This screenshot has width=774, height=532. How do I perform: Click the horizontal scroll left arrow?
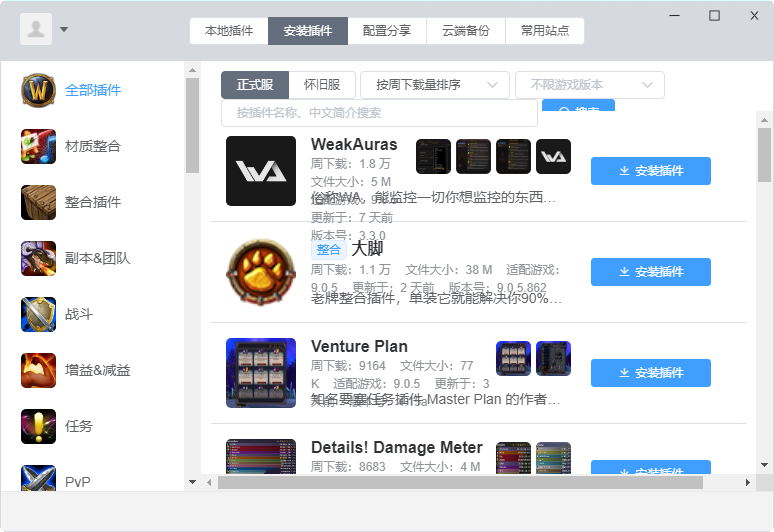(x=209, y=482)
